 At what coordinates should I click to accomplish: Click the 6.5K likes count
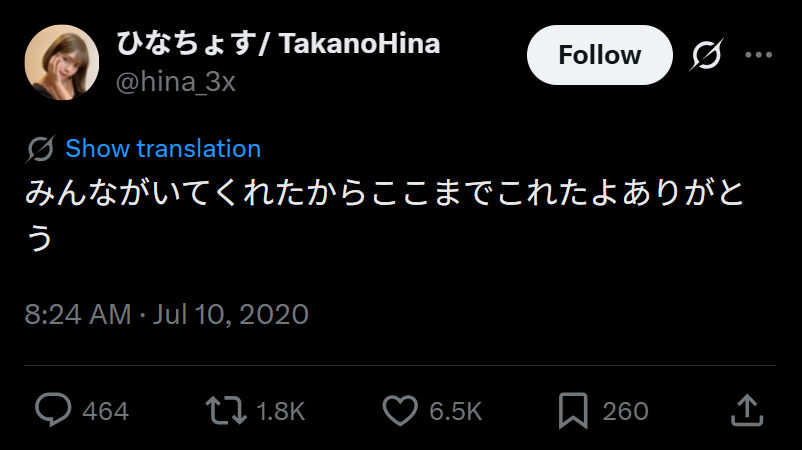tap(456, 411)
